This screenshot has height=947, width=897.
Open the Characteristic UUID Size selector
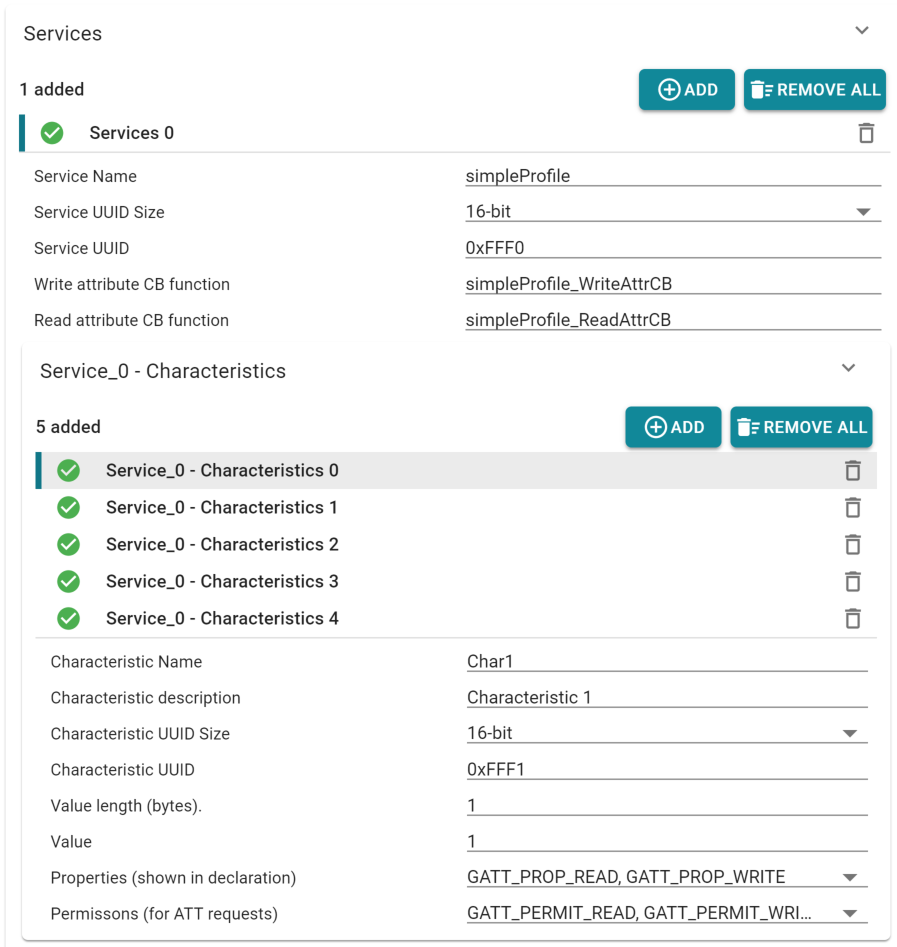(x=851, y=732)
